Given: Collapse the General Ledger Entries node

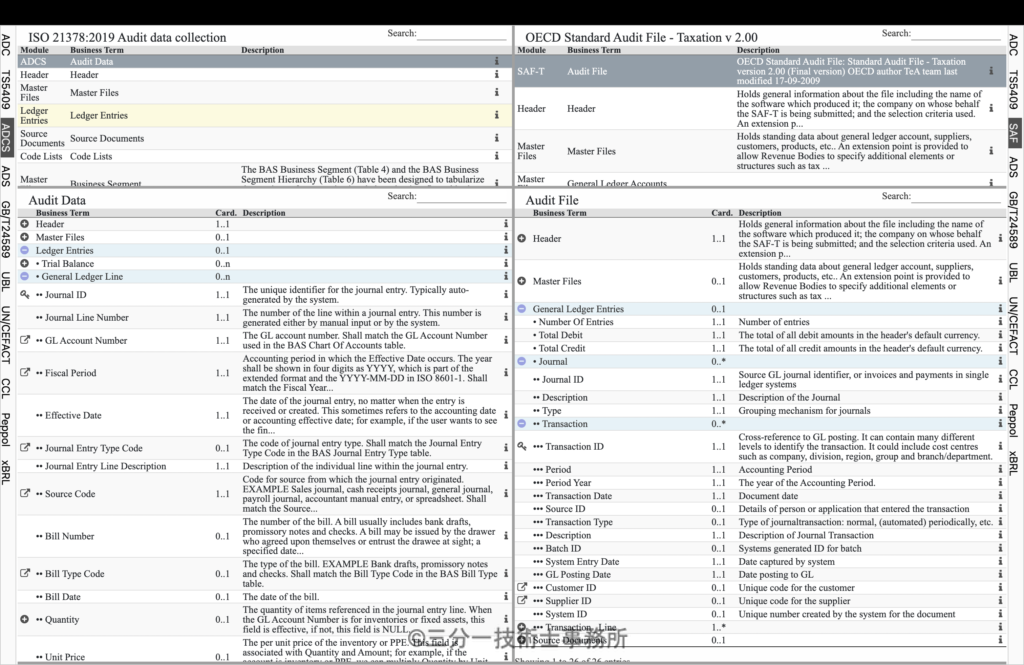Looking at the screenshot, I should tap(522, 309).
